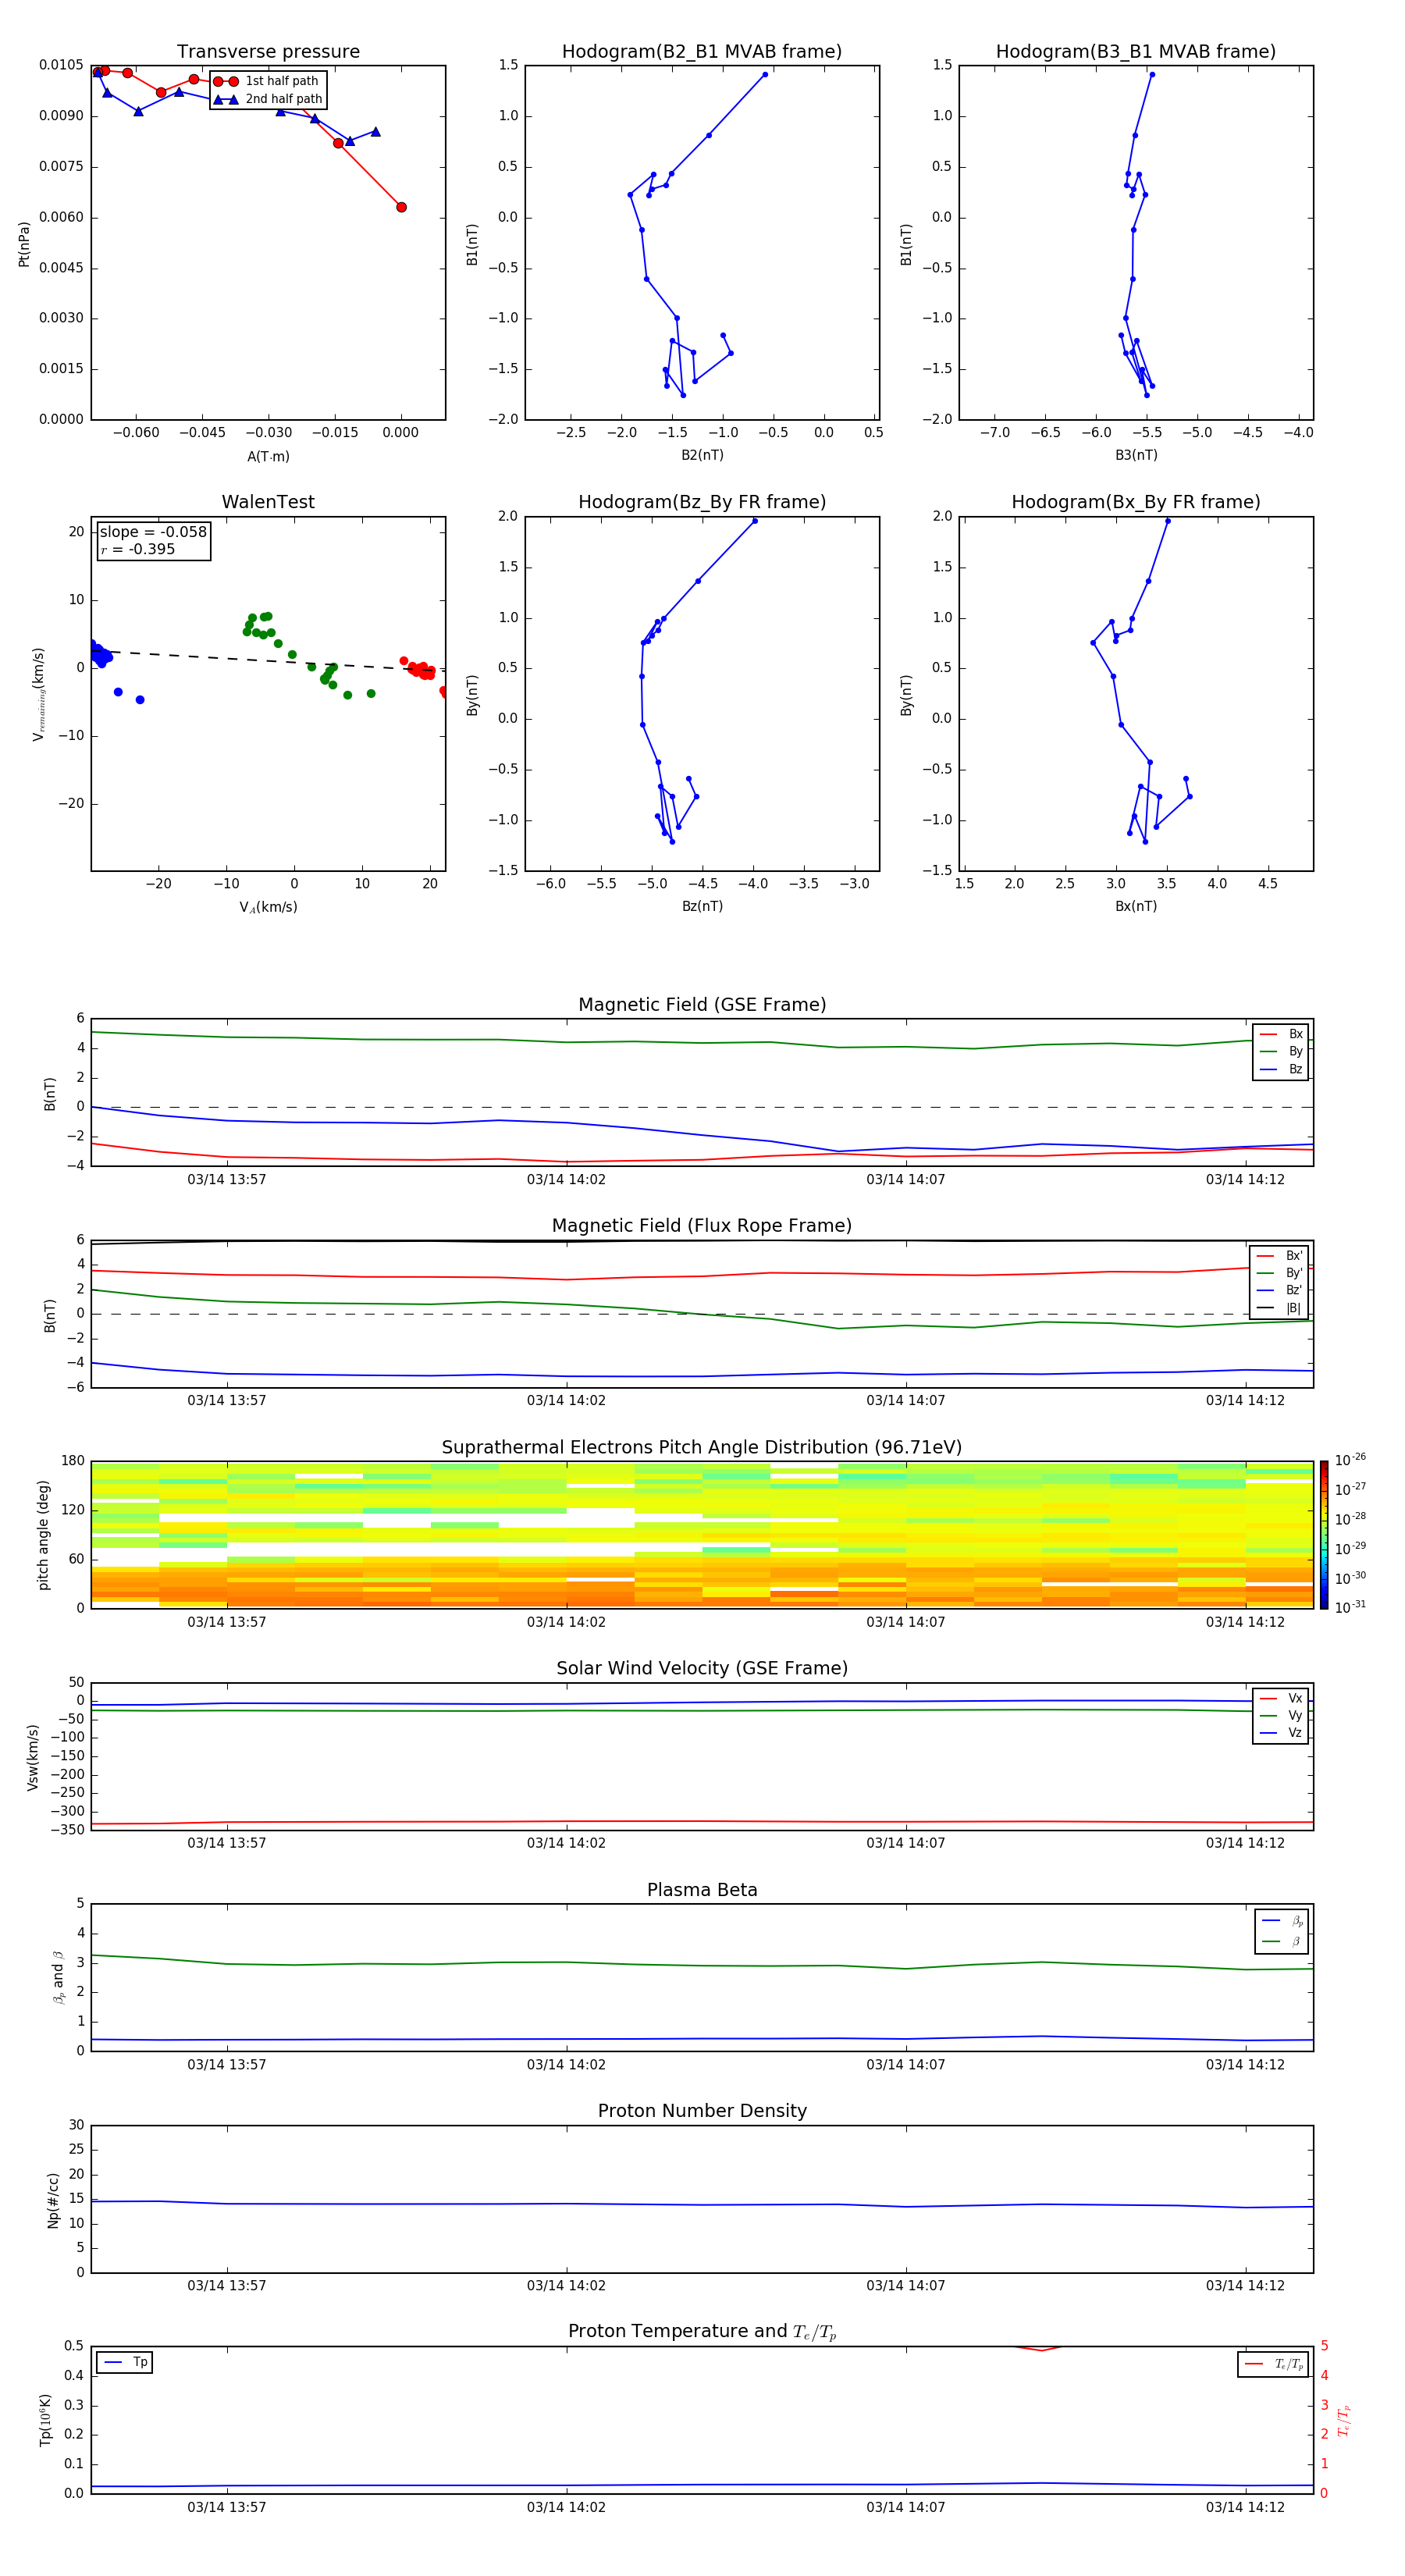Click "03/14 14:07" tick under Plasma Beta panel

906,2065
